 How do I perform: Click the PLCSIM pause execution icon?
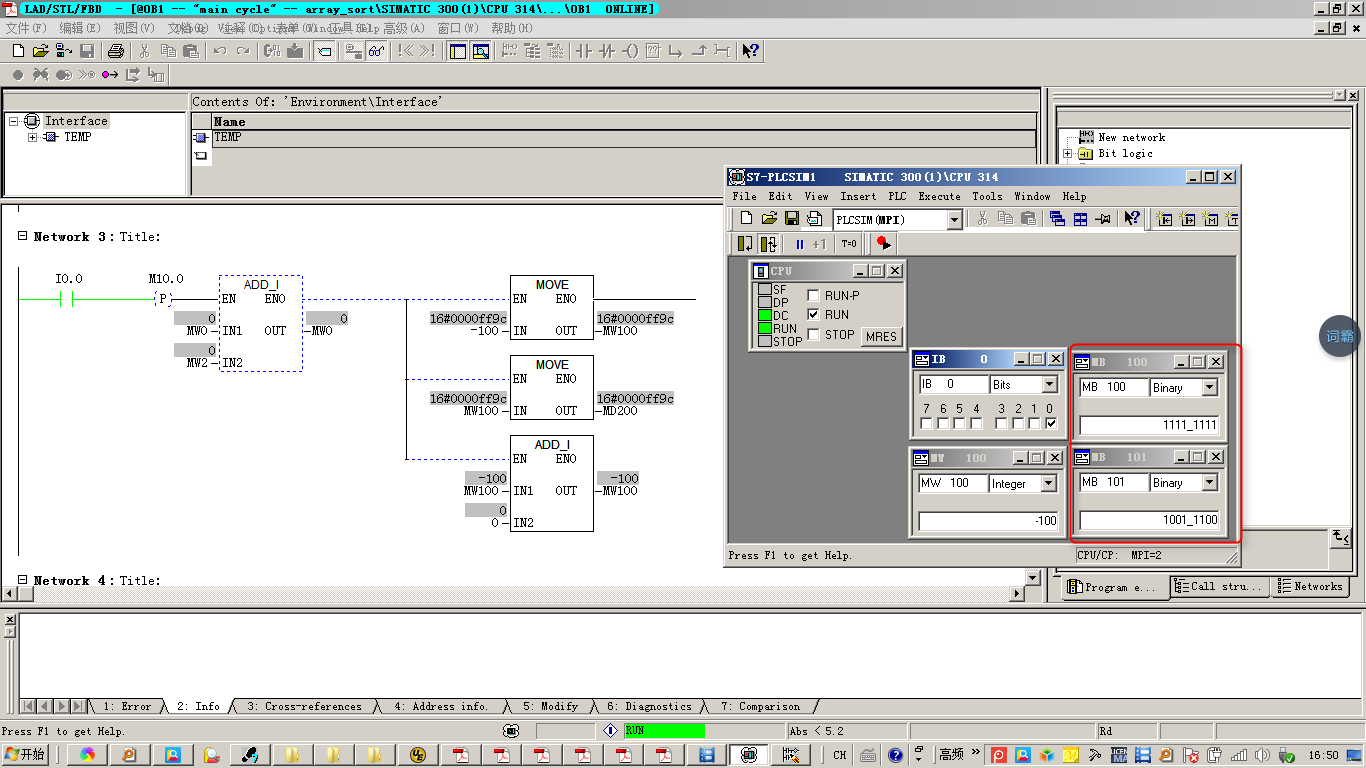(x=800, y=243)
